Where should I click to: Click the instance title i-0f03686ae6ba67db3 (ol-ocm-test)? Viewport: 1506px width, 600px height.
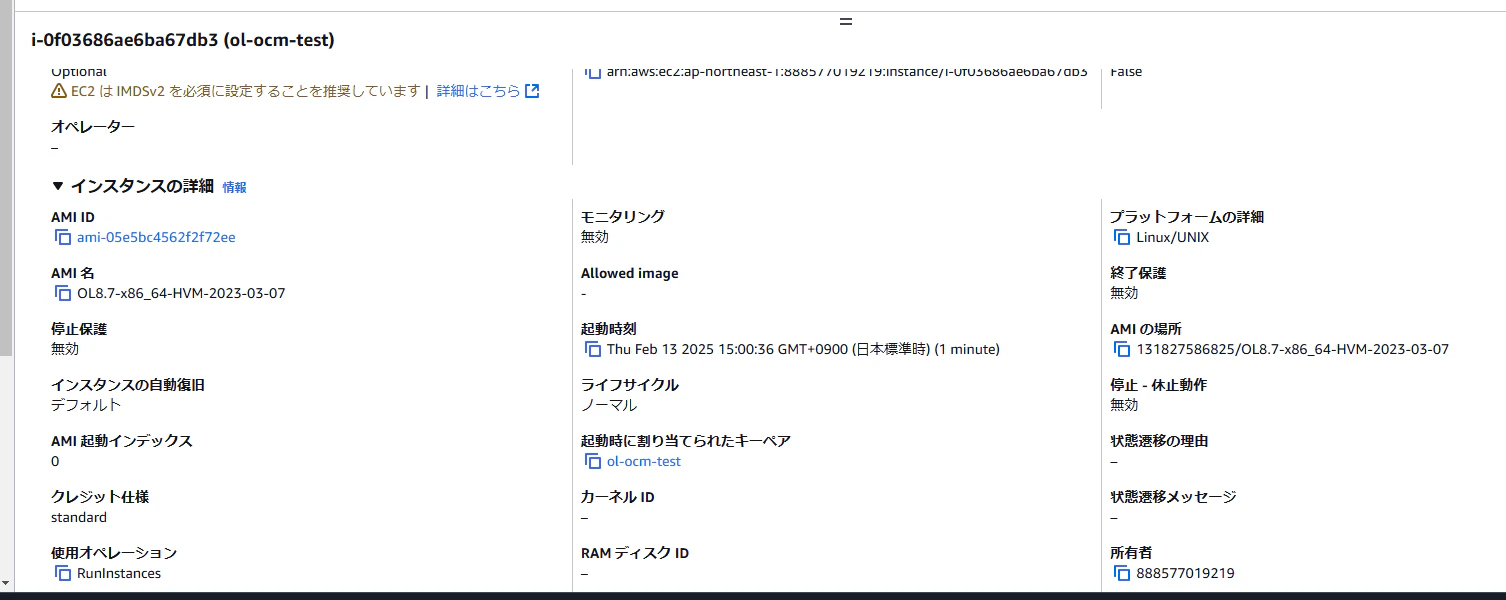(183, 40)
